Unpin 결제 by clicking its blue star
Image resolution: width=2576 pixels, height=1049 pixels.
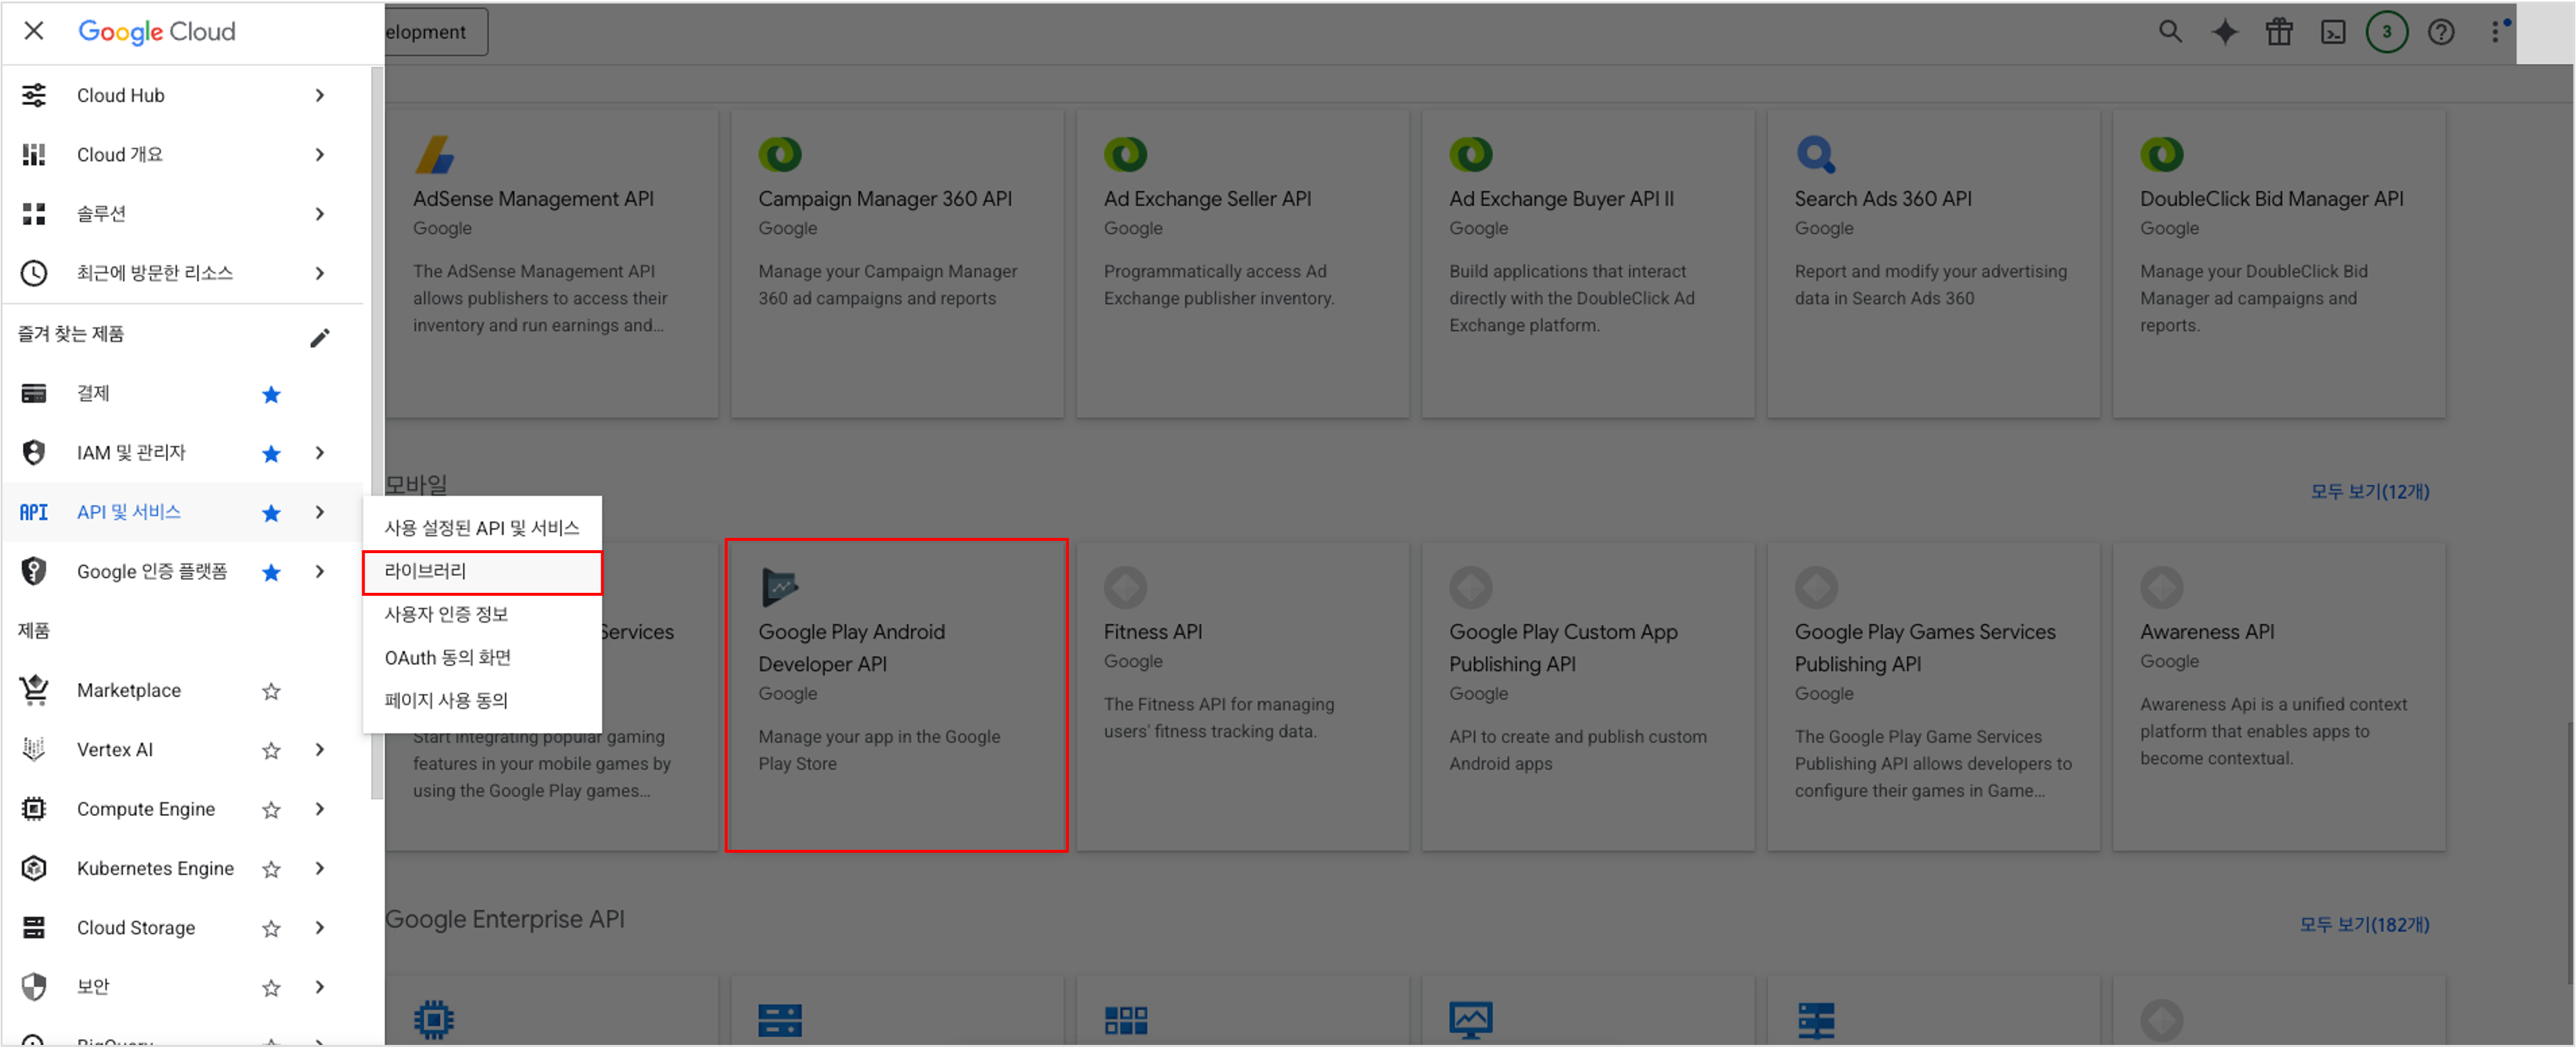pos(271,394)
